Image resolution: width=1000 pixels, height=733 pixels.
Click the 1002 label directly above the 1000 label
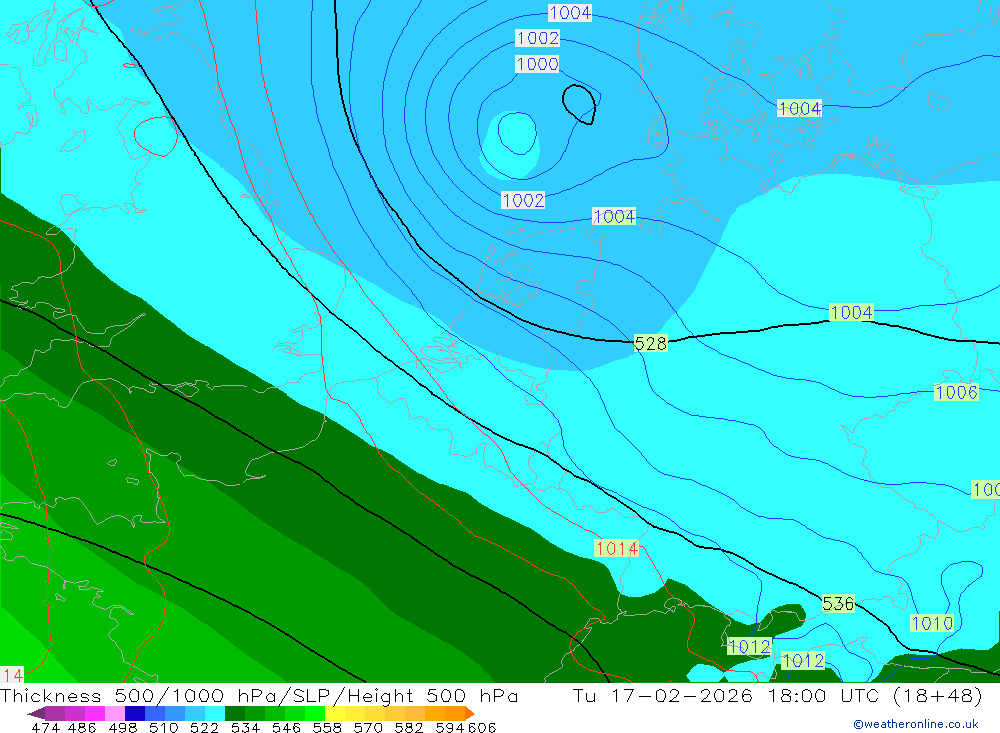coord(537,38)
